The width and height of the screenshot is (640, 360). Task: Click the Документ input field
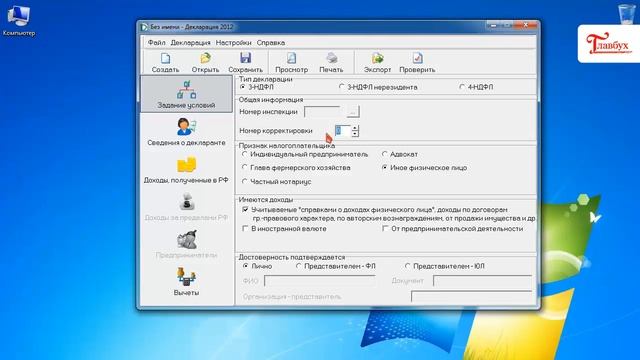click(x=482, y=281)
